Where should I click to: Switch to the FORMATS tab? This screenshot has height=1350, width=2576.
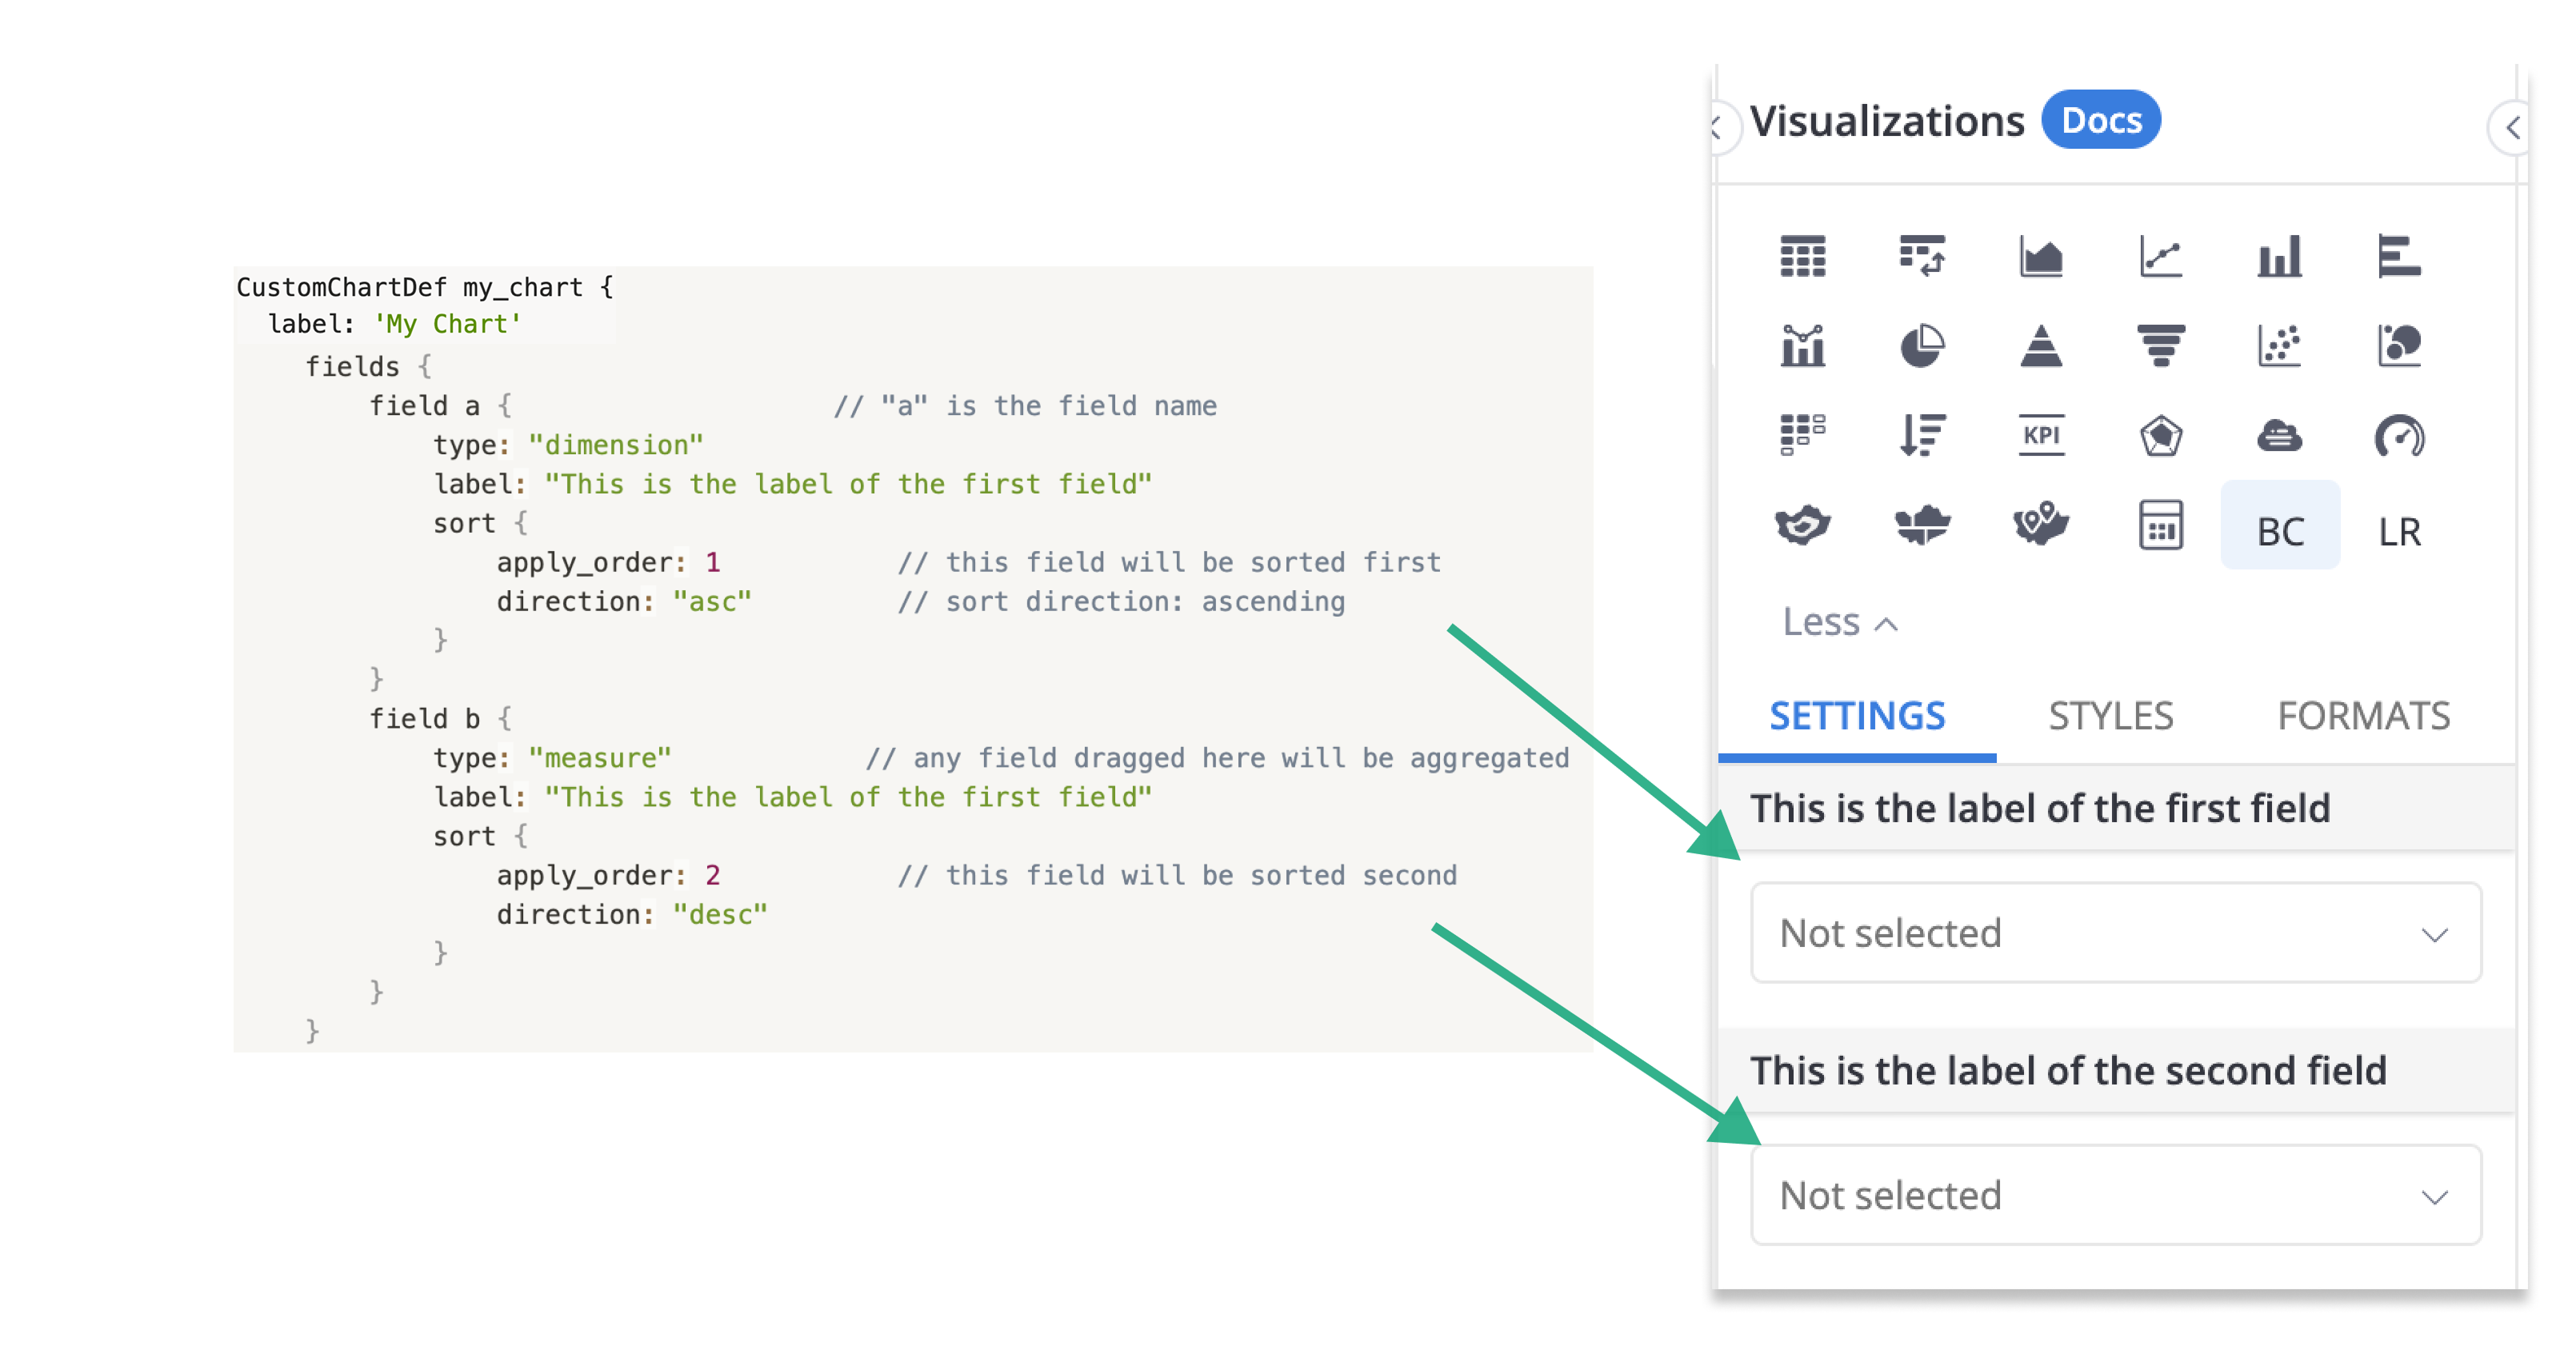pyautogui.click(x=2363, y=715)
